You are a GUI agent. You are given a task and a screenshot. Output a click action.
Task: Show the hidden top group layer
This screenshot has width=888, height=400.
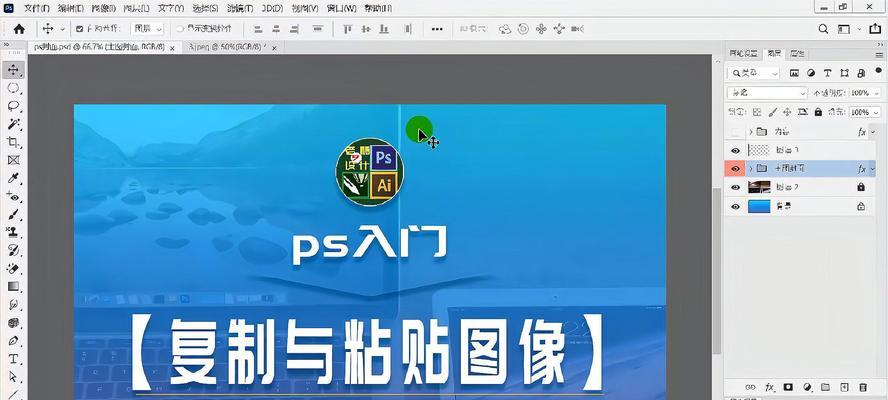(x=735, y=132)
